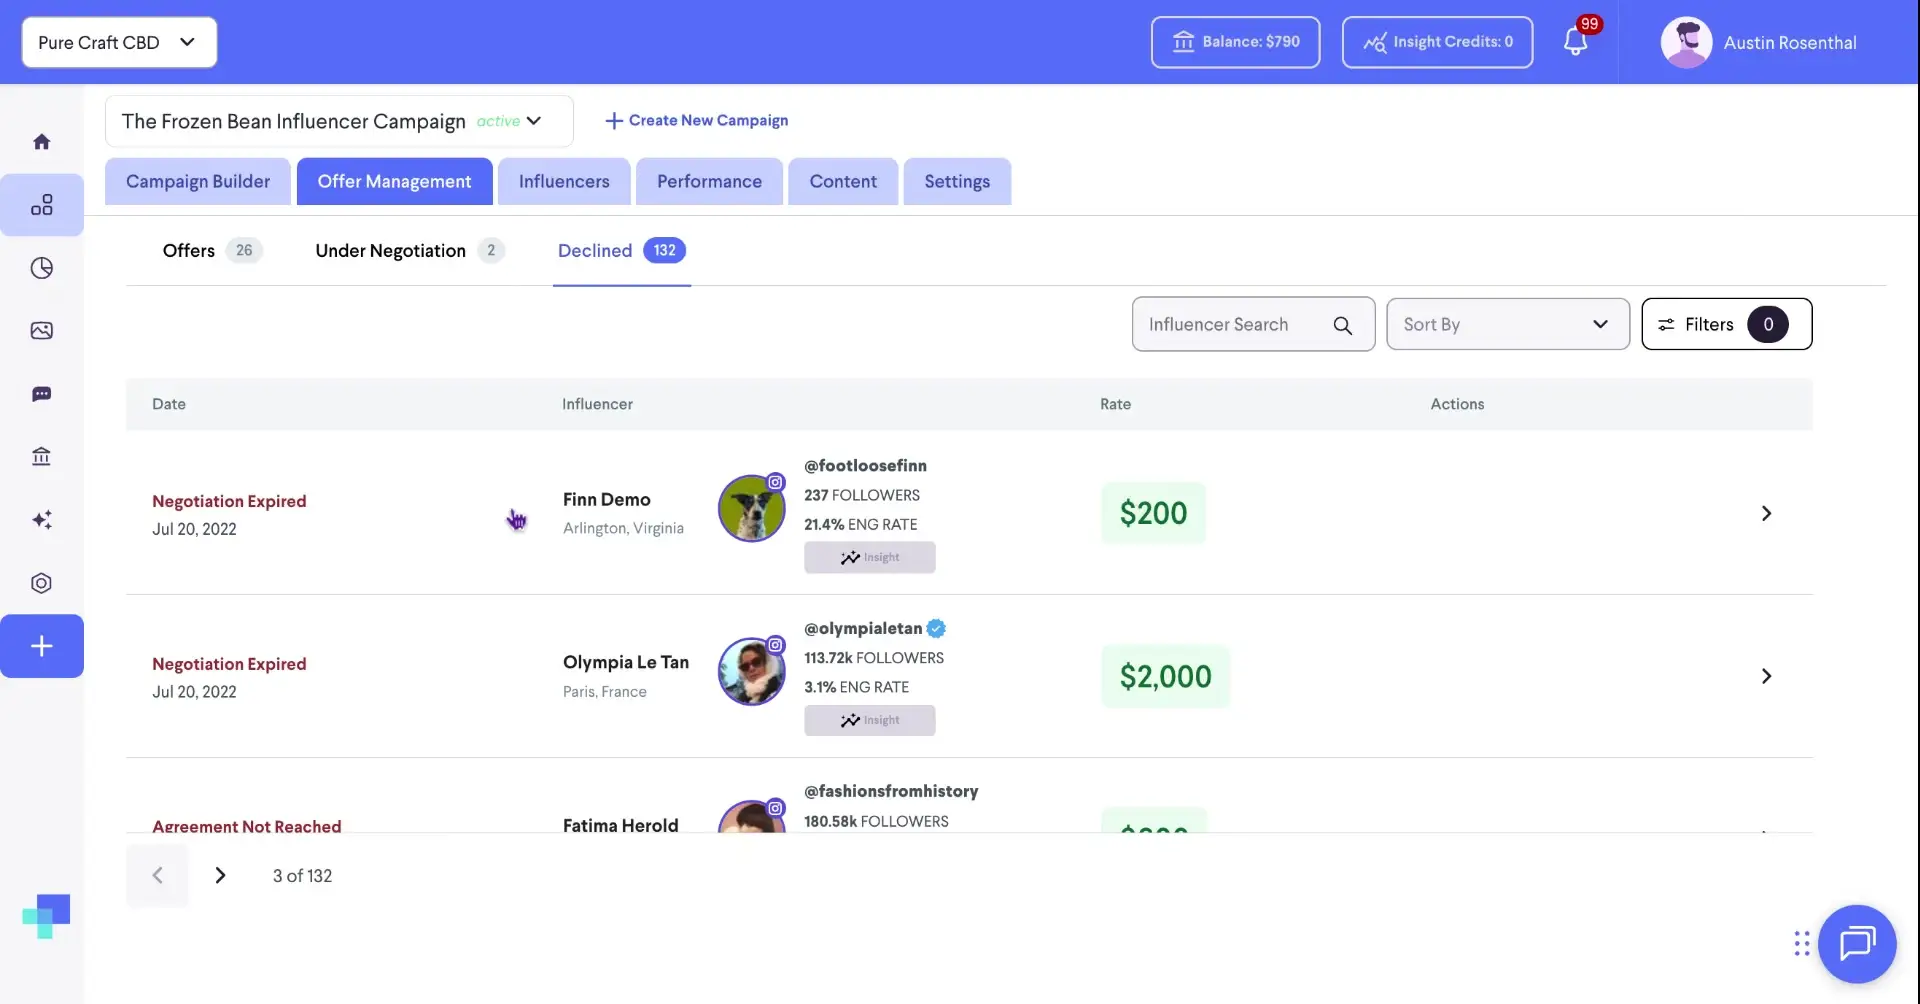Select the AI sparkles icon in sidebar
Image resolution: width=1920 pixels, height=1004 pixels.
pyautogui.click(x=42, y=519)
